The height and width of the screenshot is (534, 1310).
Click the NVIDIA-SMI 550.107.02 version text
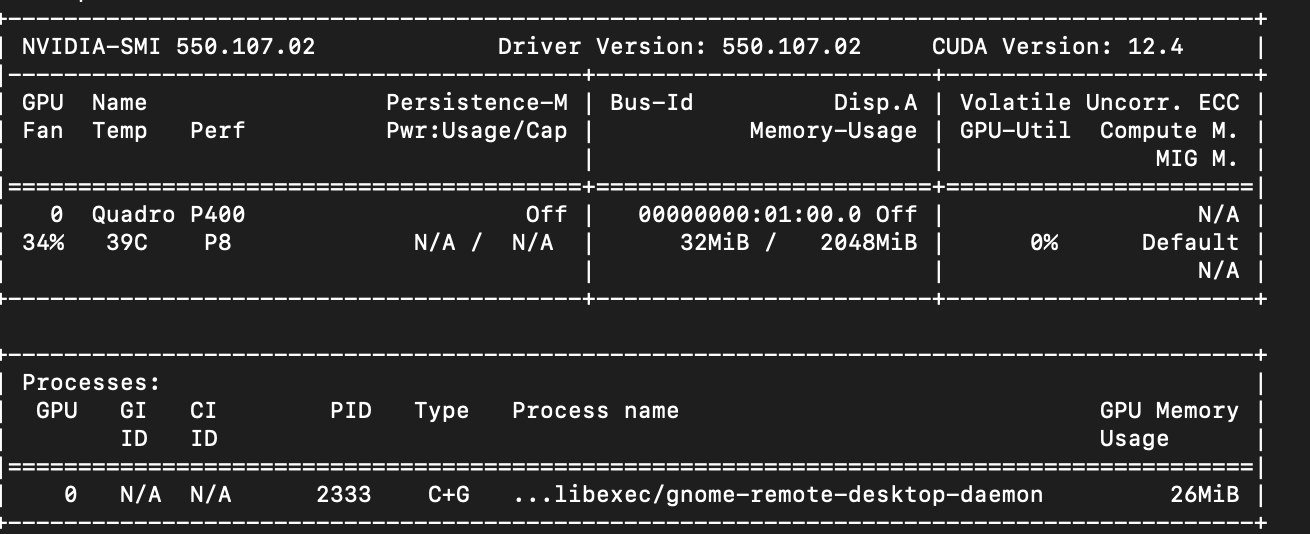(168, 47)
